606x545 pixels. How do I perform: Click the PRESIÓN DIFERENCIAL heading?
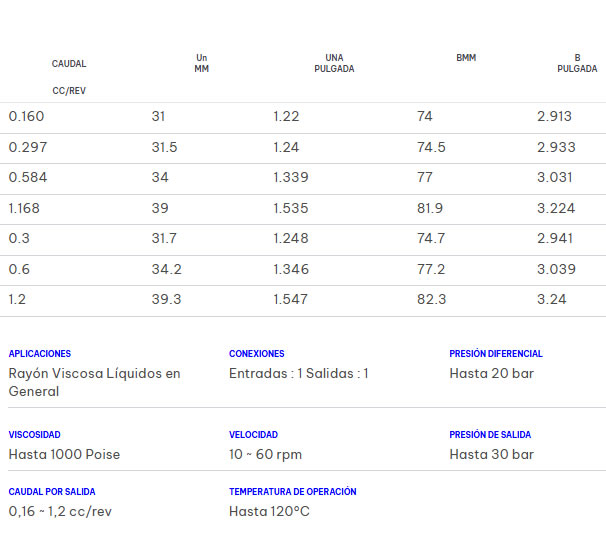coord(496,354)
